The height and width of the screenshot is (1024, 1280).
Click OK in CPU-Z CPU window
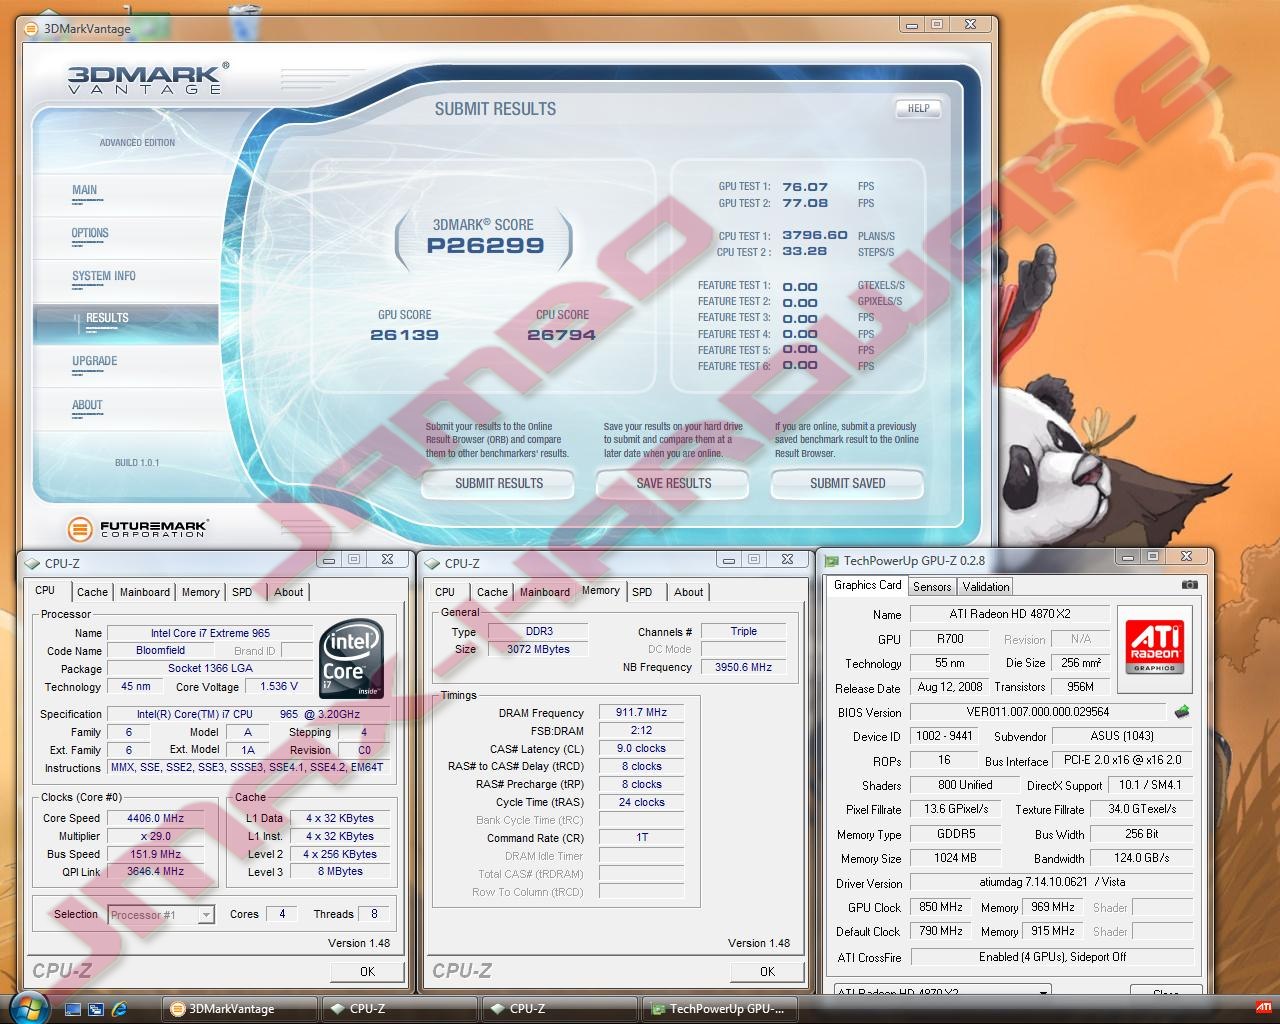pyautogui.click(x=367, y=971)
